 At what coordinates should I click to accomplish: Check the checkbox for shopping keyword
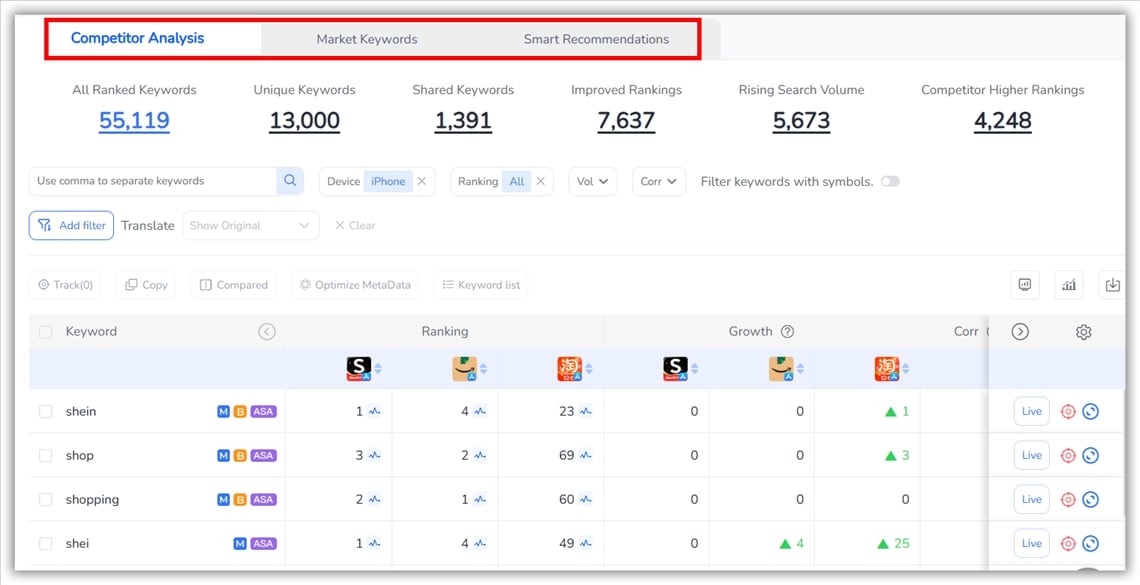tap(45, 500)
